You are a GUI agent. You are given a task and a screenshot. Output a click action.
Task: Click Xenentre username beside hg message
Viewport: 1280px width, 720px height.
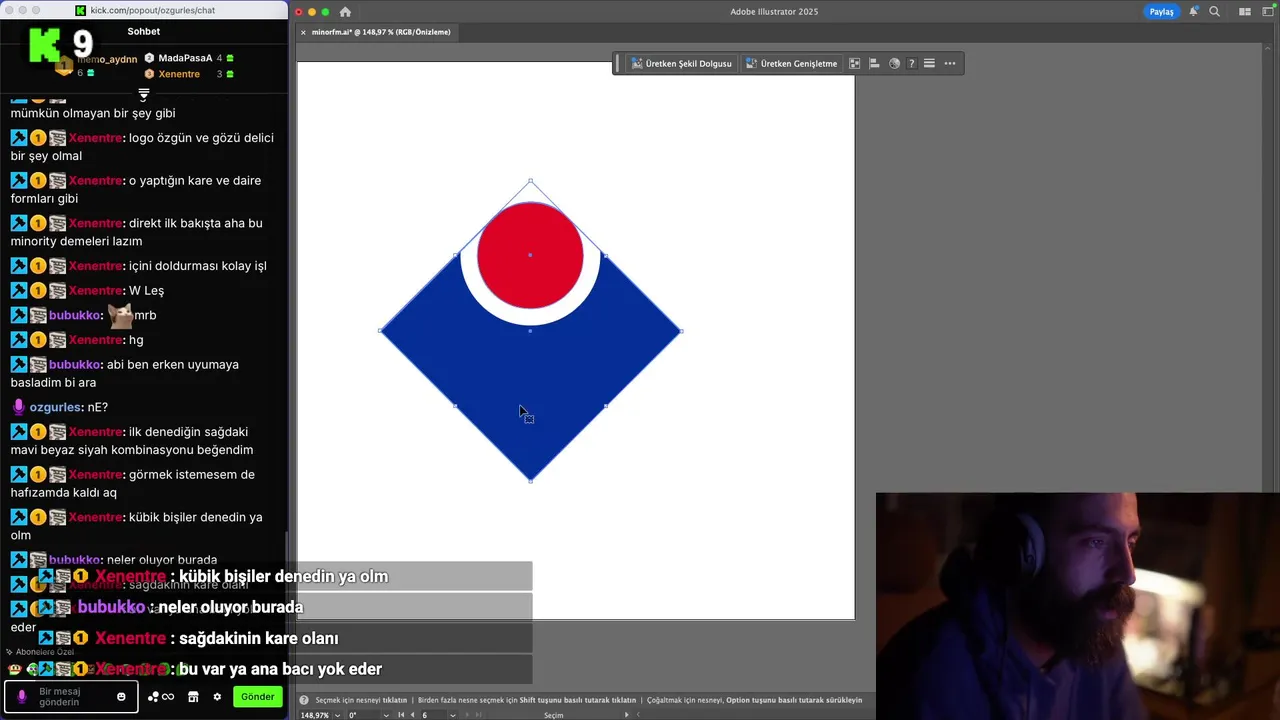[95, 340]
